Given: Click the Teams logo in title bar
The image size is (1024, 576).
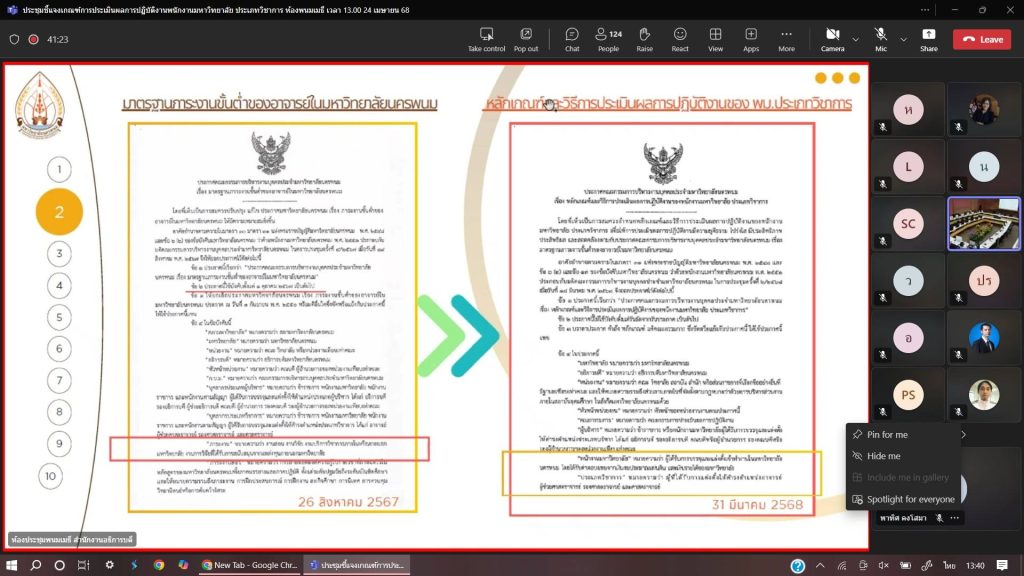Looking at the screenshot, I should (12, 10).
